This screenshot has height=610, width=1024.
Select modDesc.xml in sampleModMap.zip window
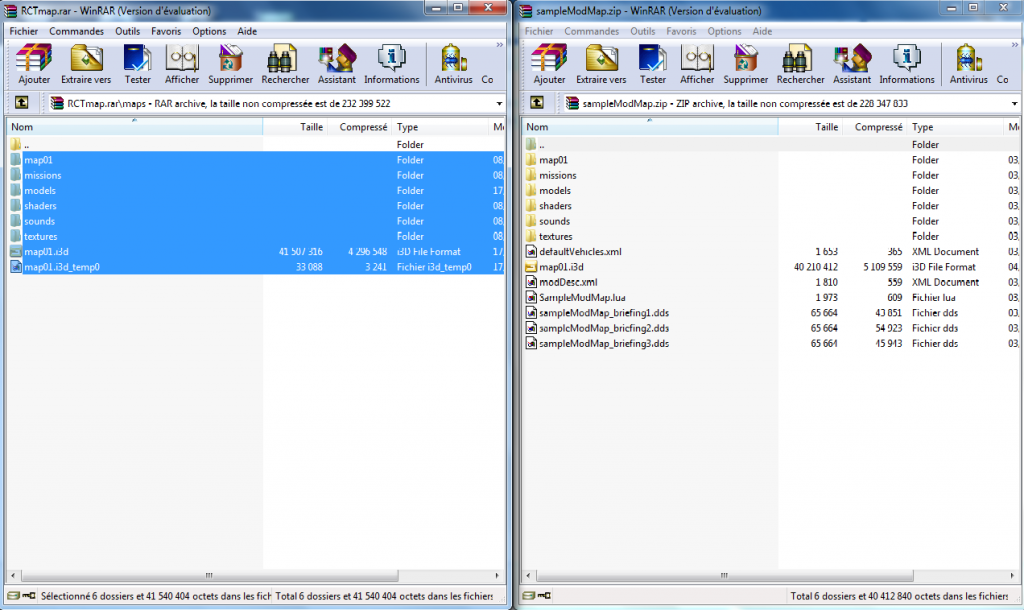(568, 282)
